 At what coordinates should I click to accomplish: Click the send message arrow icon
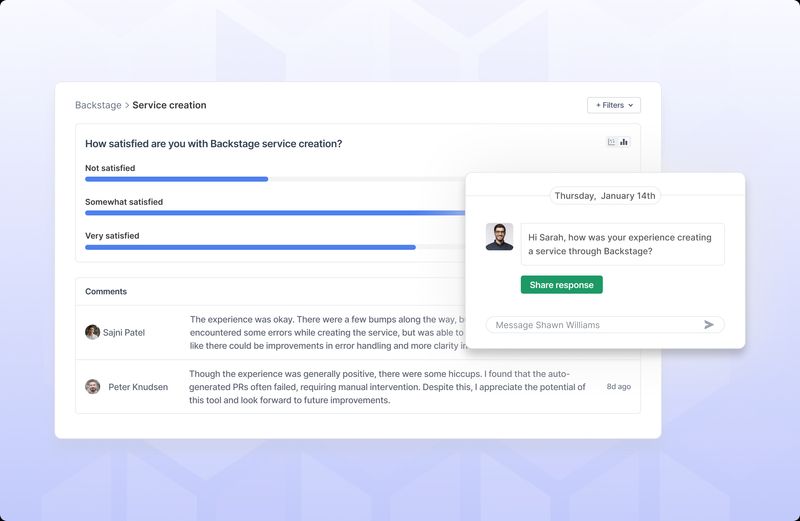(x=709, y=325)
